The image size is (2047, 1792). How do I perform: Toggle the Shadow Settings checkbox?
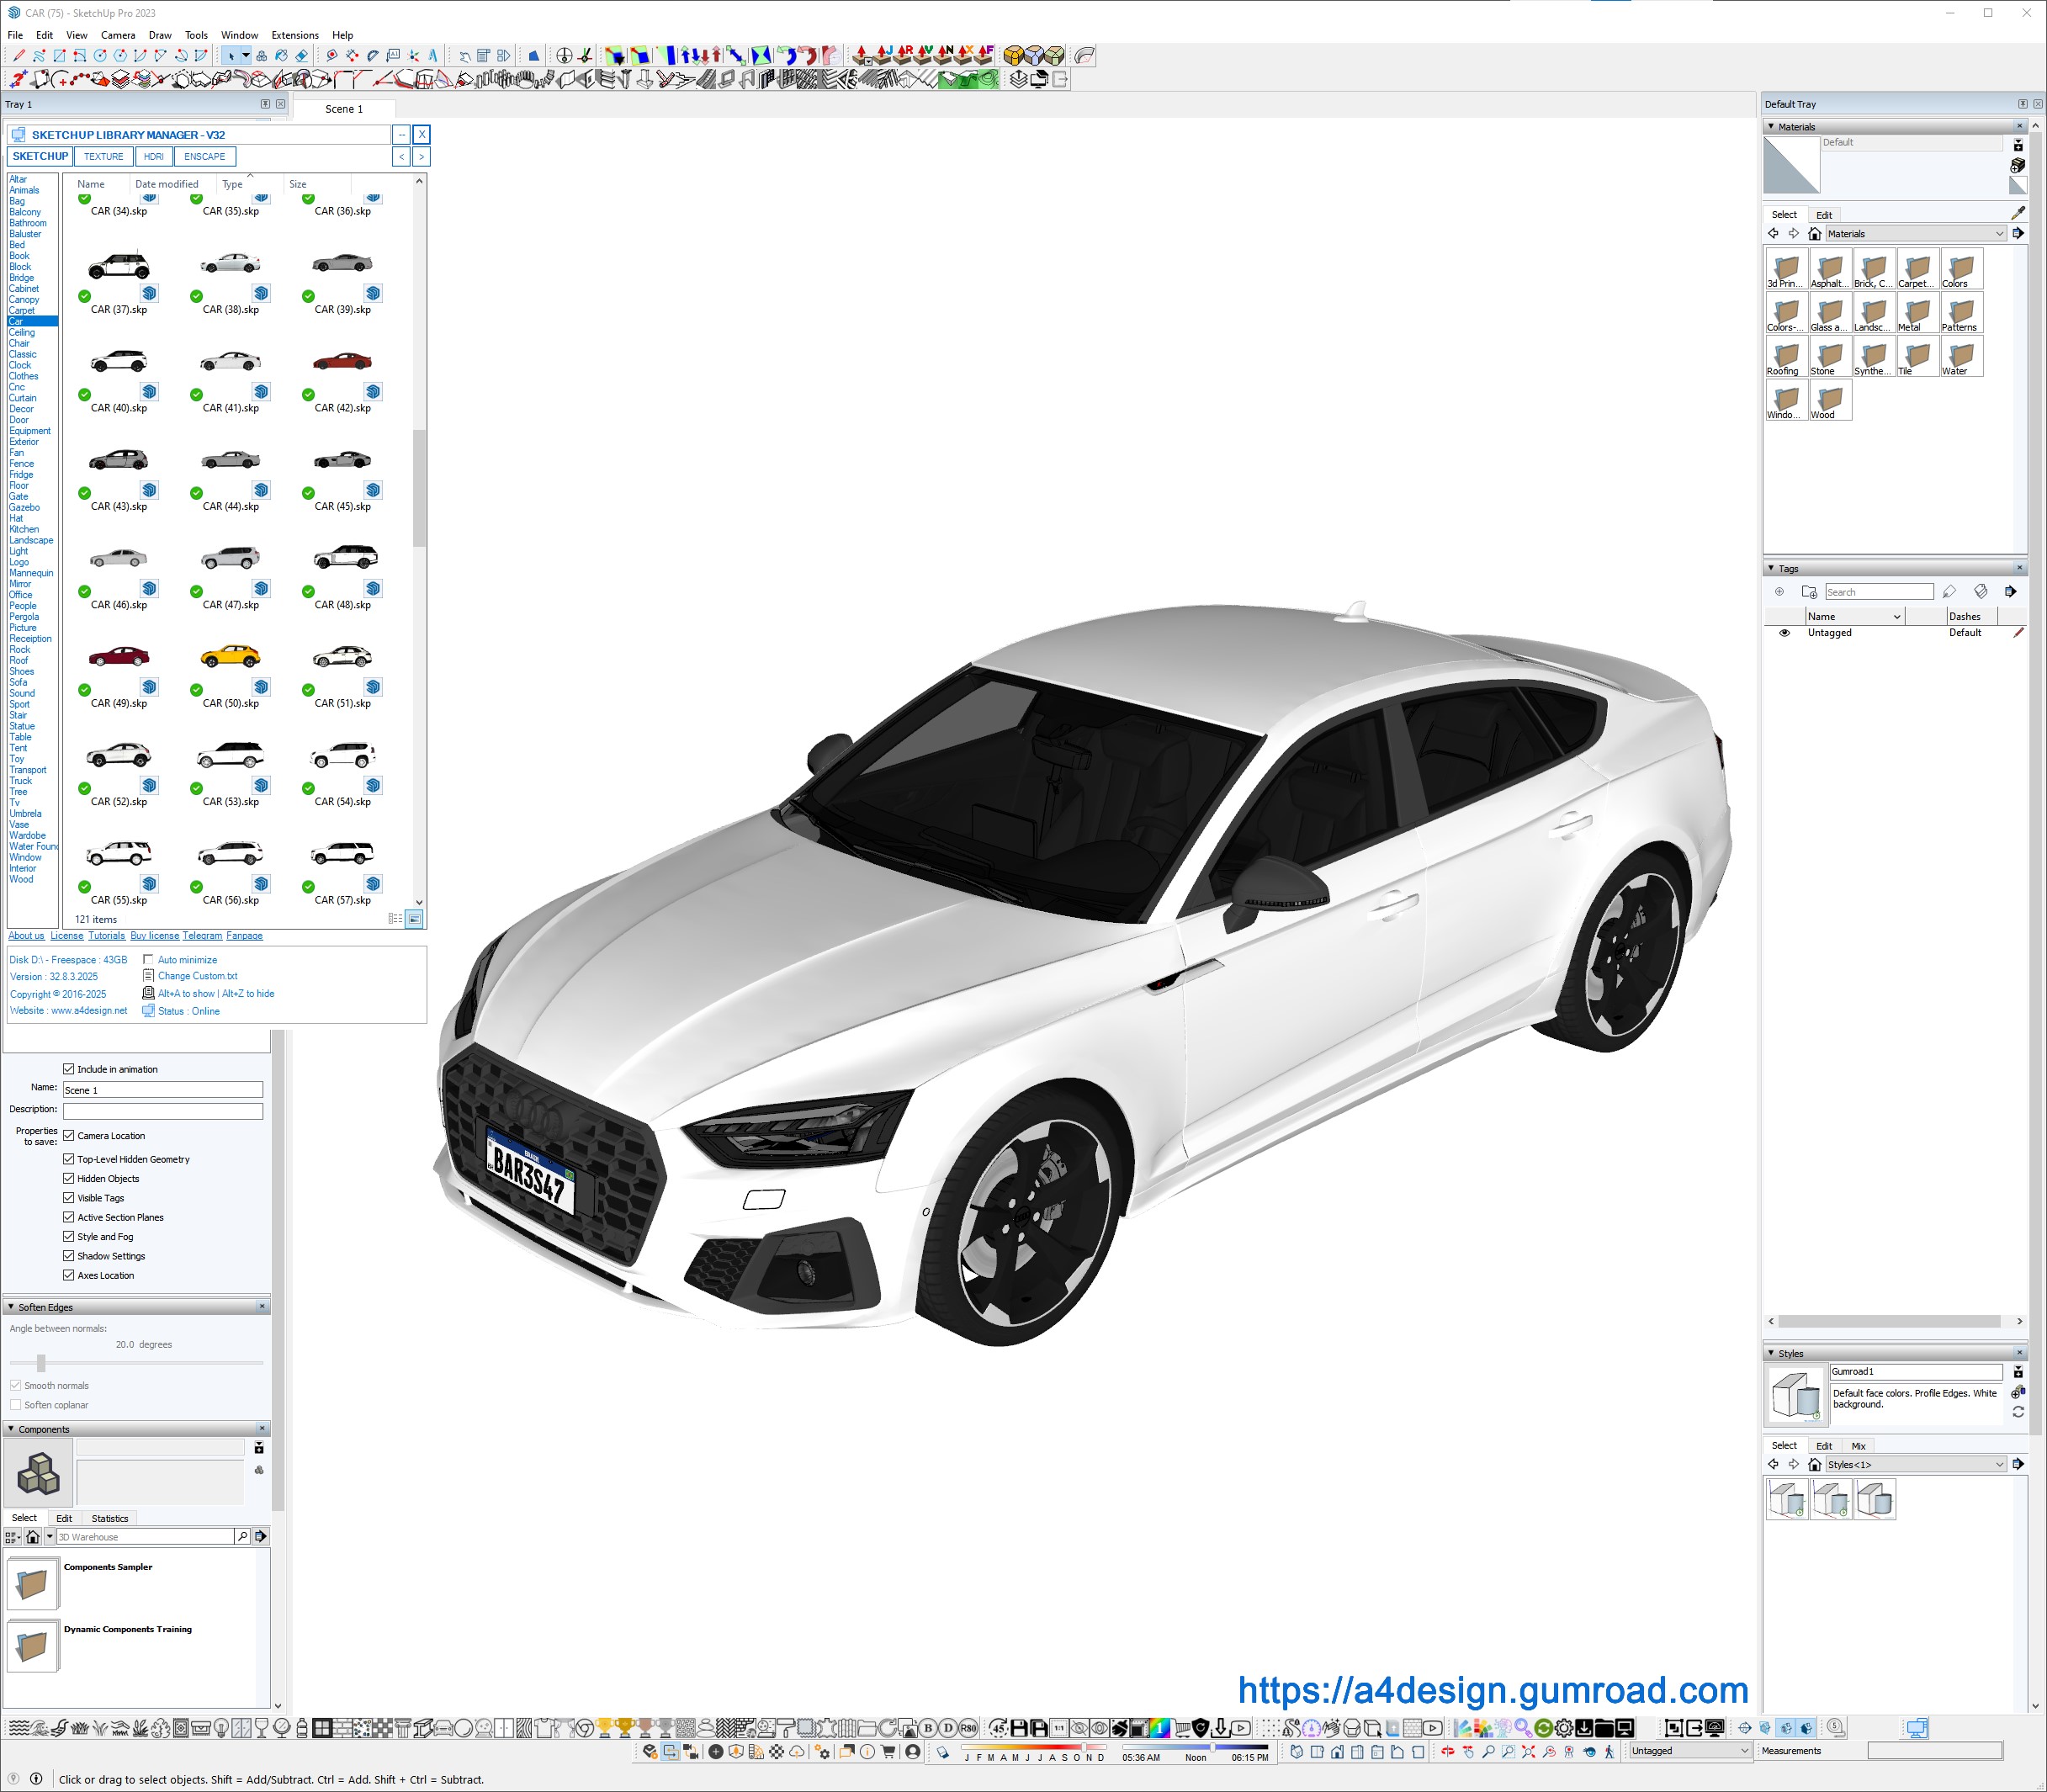coord(69,1256)
